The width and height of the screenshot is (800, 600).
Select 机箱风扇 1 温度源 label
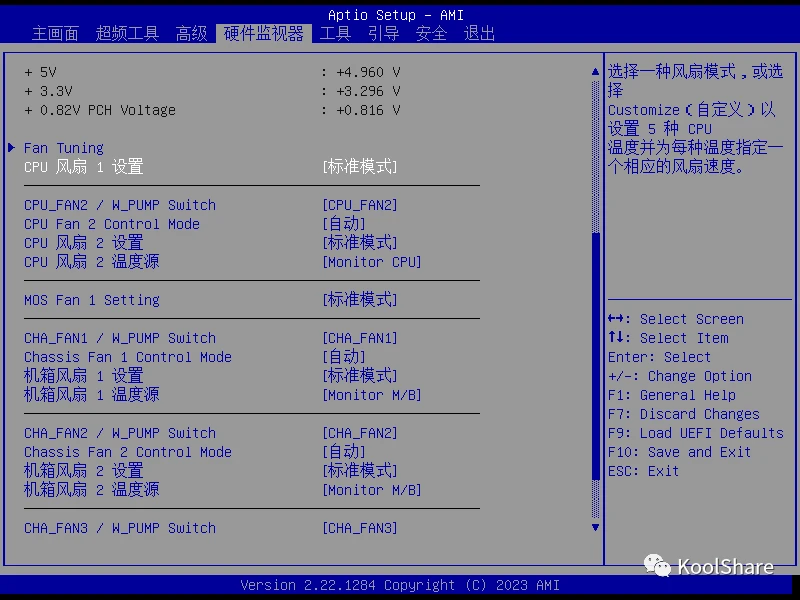(x=92, y=394)
